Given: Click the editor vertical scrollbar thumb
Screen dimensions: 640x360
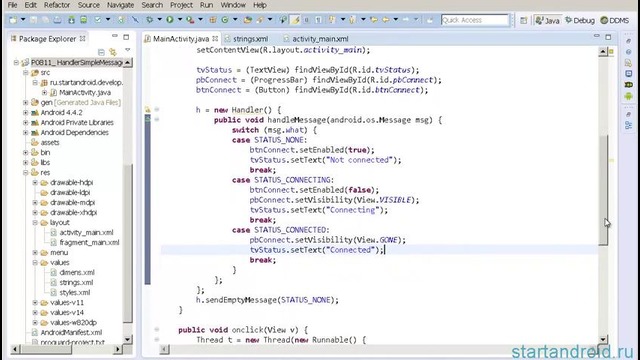Looking at the screenshot, I should click(x=603, y=190).
